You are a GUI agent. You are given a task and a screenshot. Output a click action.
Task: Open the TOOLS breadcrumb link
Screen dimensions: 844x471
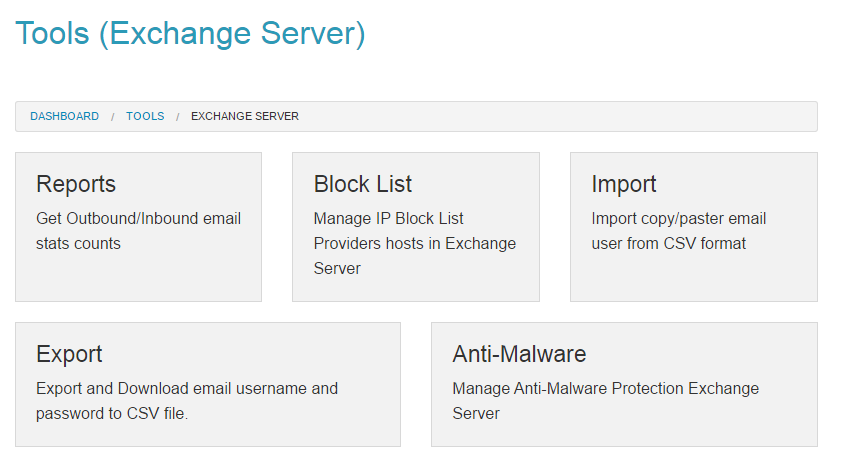(145, 116)
